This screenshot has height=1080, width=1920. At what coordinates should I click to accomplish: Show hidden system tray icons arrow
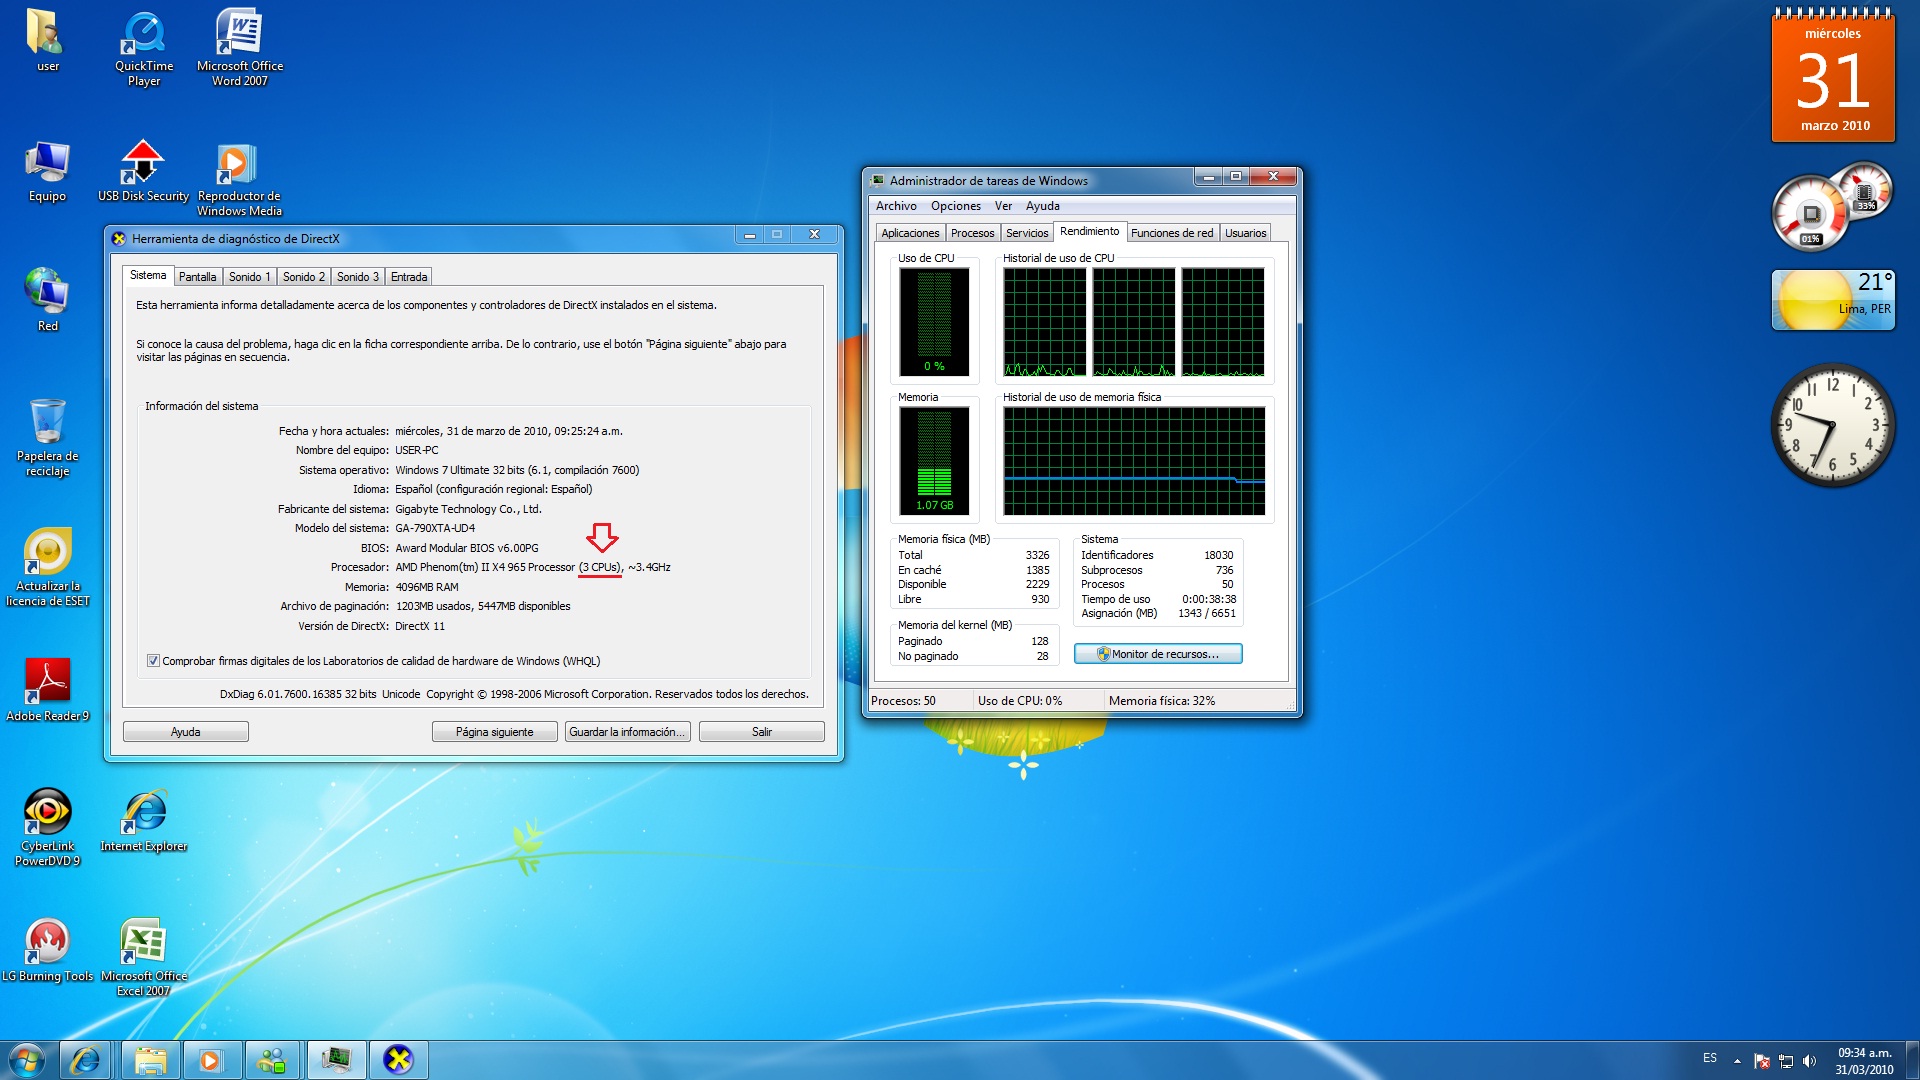(1737, 1061)
